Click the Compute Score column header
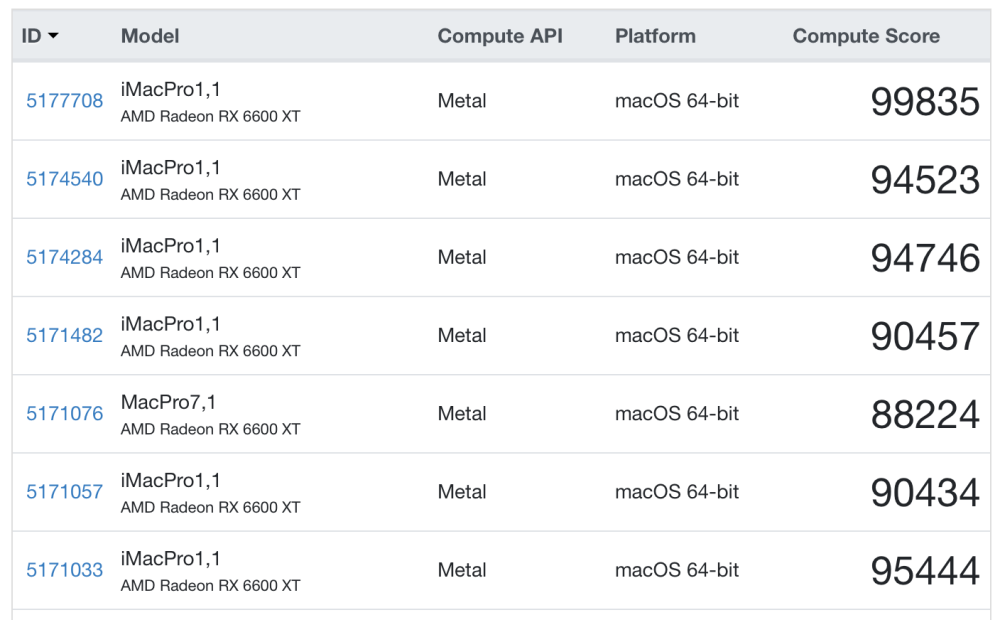Screen dimensions: 1000x620 [x=866, y=36]
